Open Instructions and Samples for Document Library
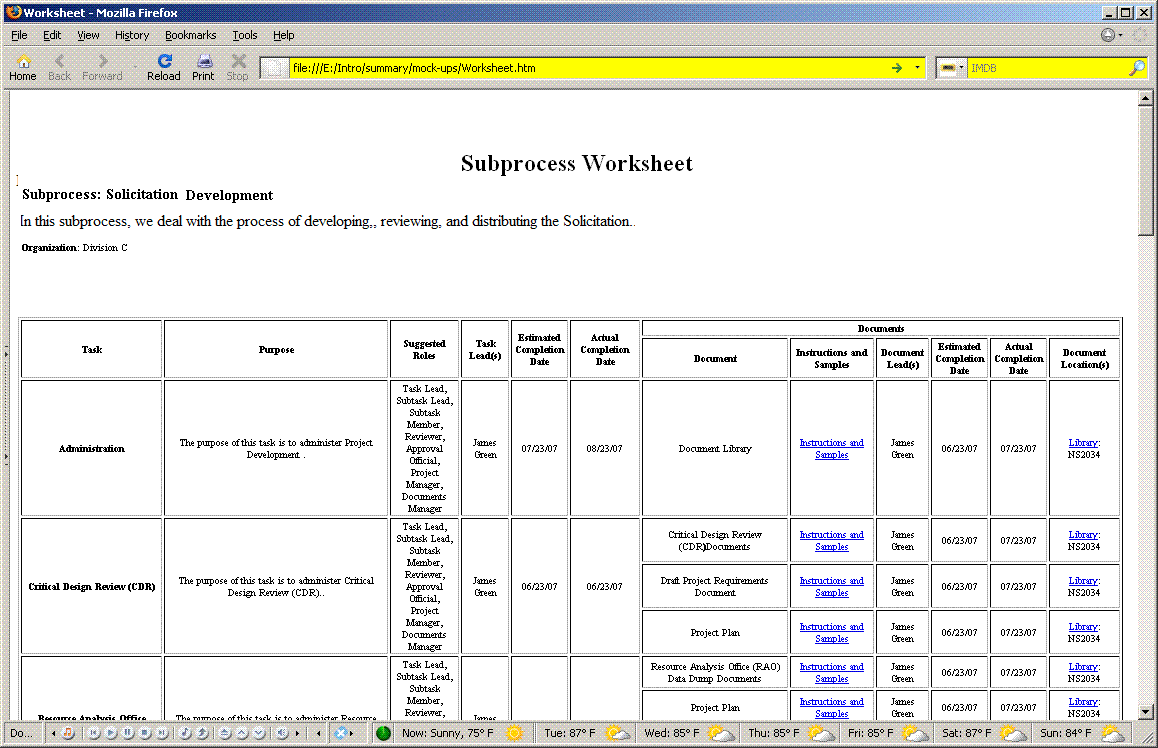 [x=832, y=448]
